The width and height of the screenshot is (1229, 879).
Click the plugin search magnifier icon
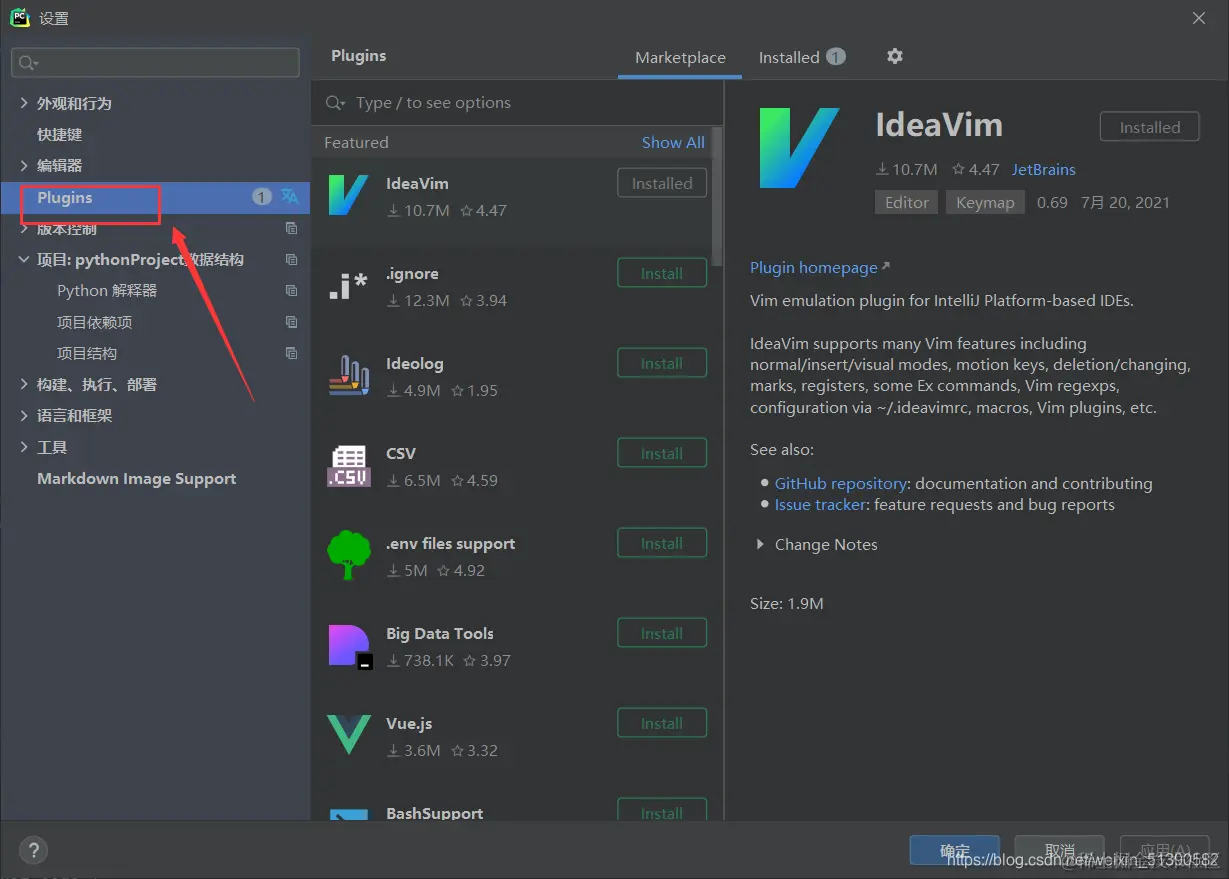(337, 103)
